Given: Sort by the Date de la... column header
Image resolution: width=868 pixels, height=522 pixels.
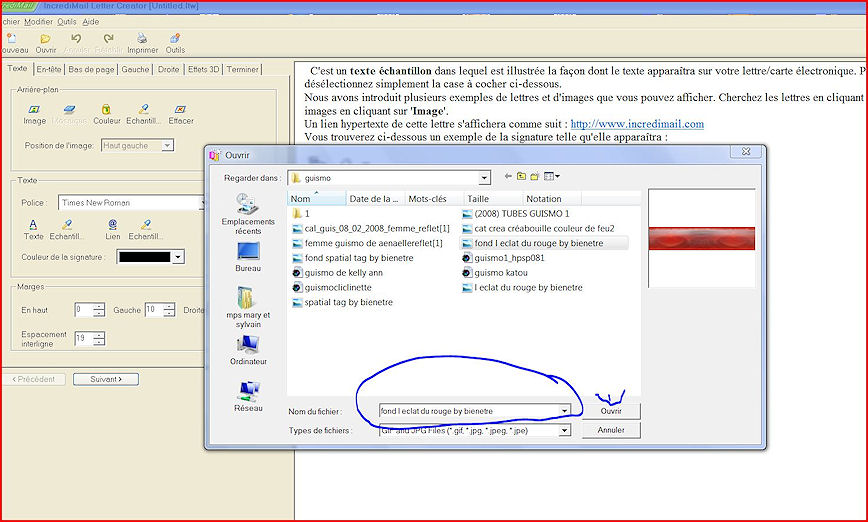Looking at the screenshot, I should tap(375, 199).
